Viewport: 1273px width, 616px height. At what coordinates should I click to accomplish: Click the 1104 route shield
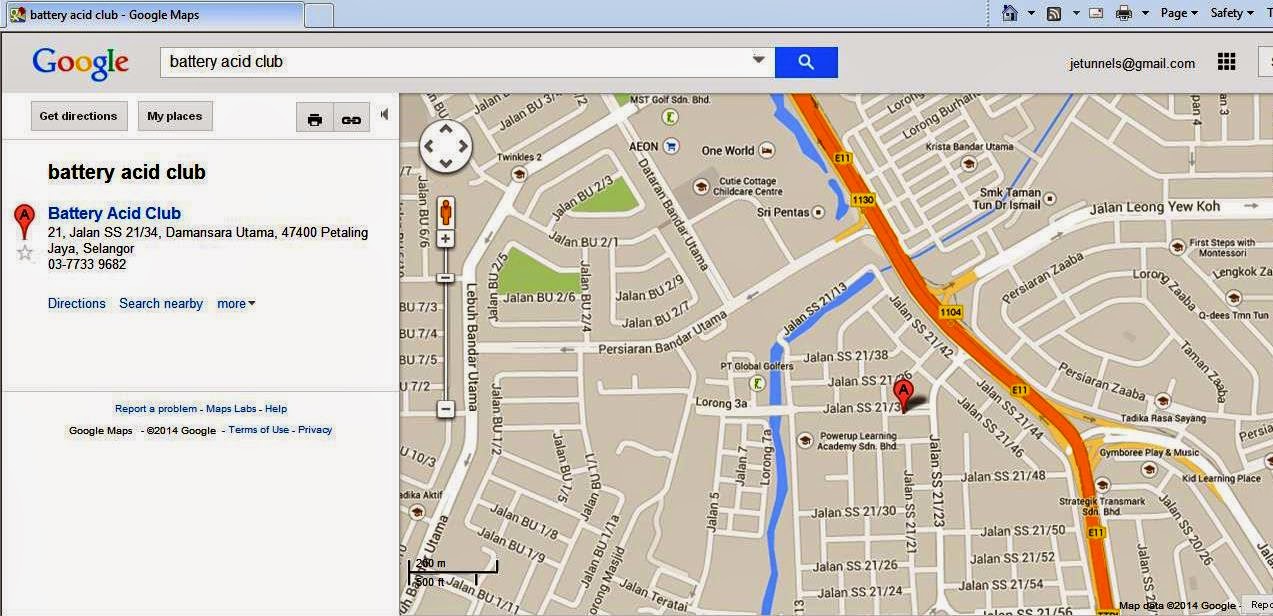(x=950, y=312)
